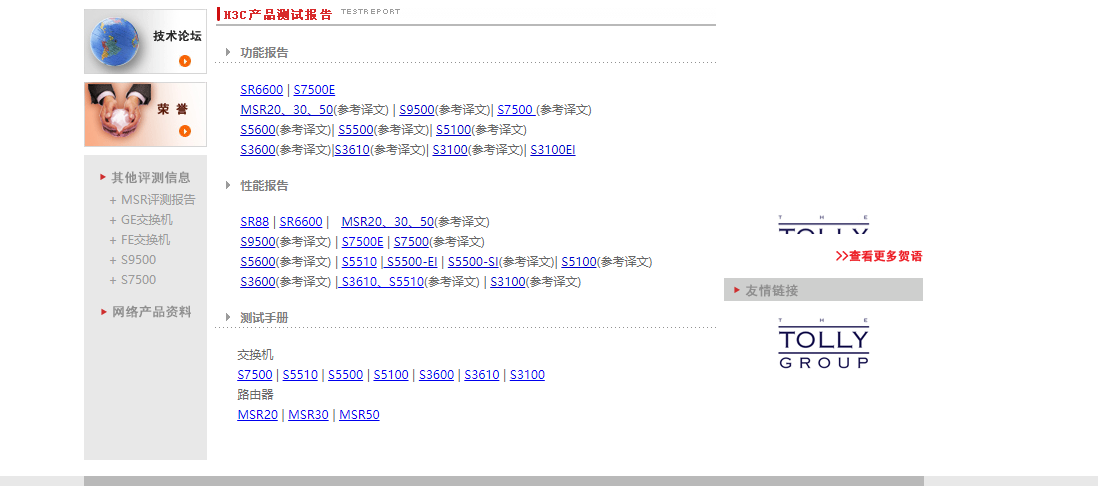The image size is (1098, 486).
Task: Open S3600 functional report link
Action: coord(258,150)
